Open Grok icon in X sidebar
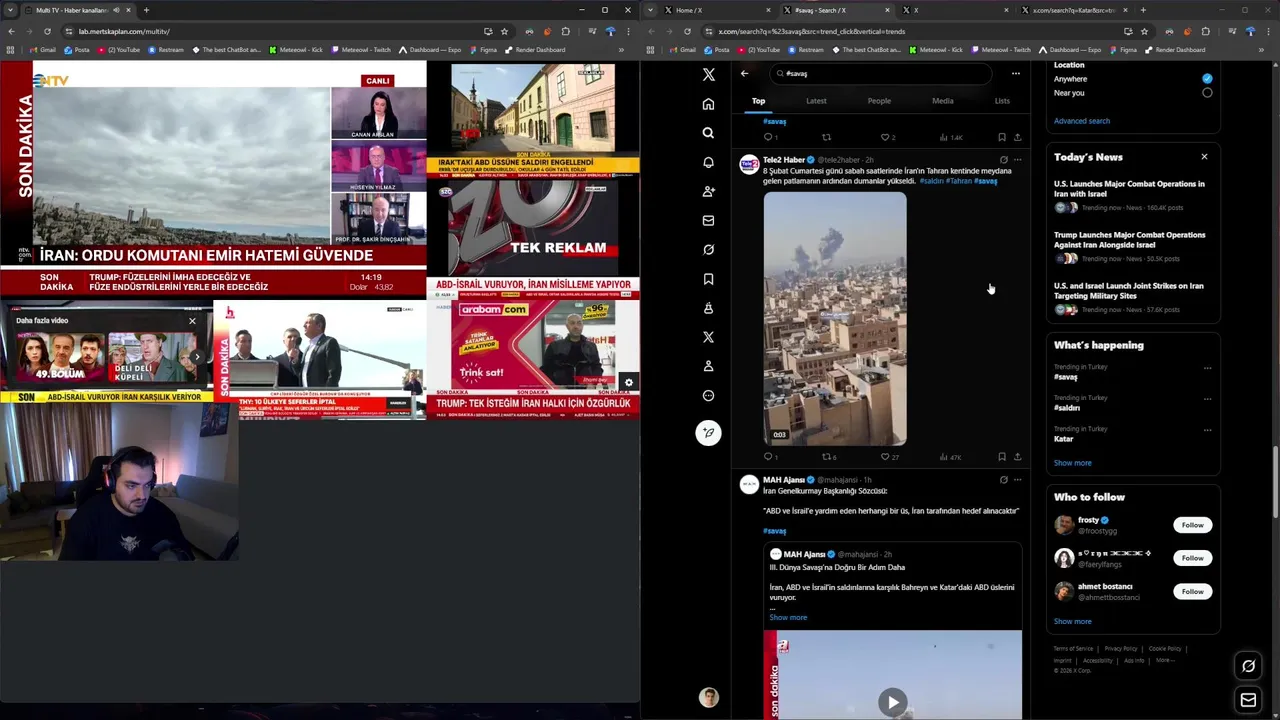1280x720 pixels. click(708, 249)
